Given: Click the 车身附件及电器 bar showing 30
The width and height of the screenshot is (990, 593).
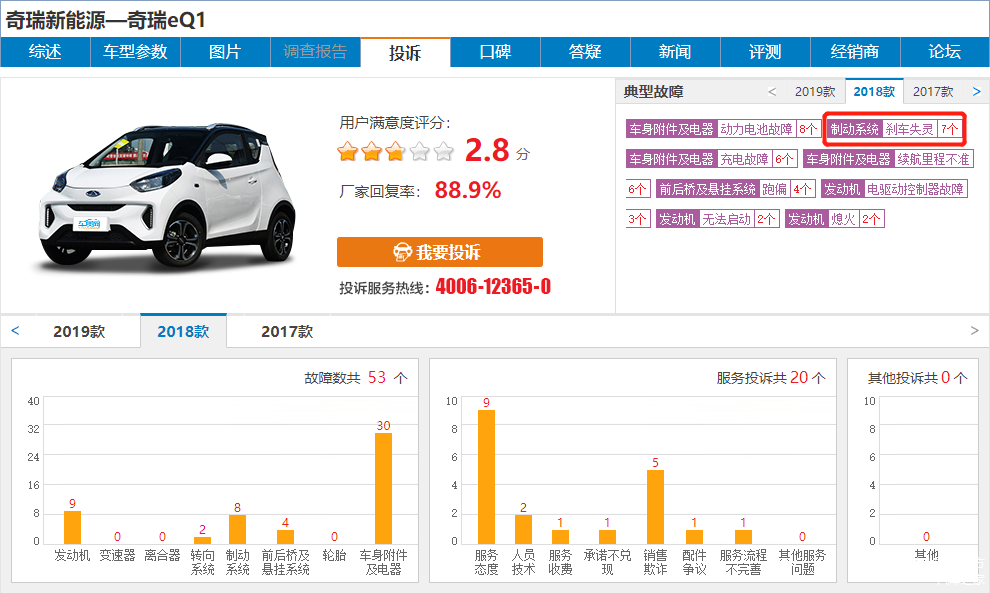Looking at the screenshot, I should point(383,487).
